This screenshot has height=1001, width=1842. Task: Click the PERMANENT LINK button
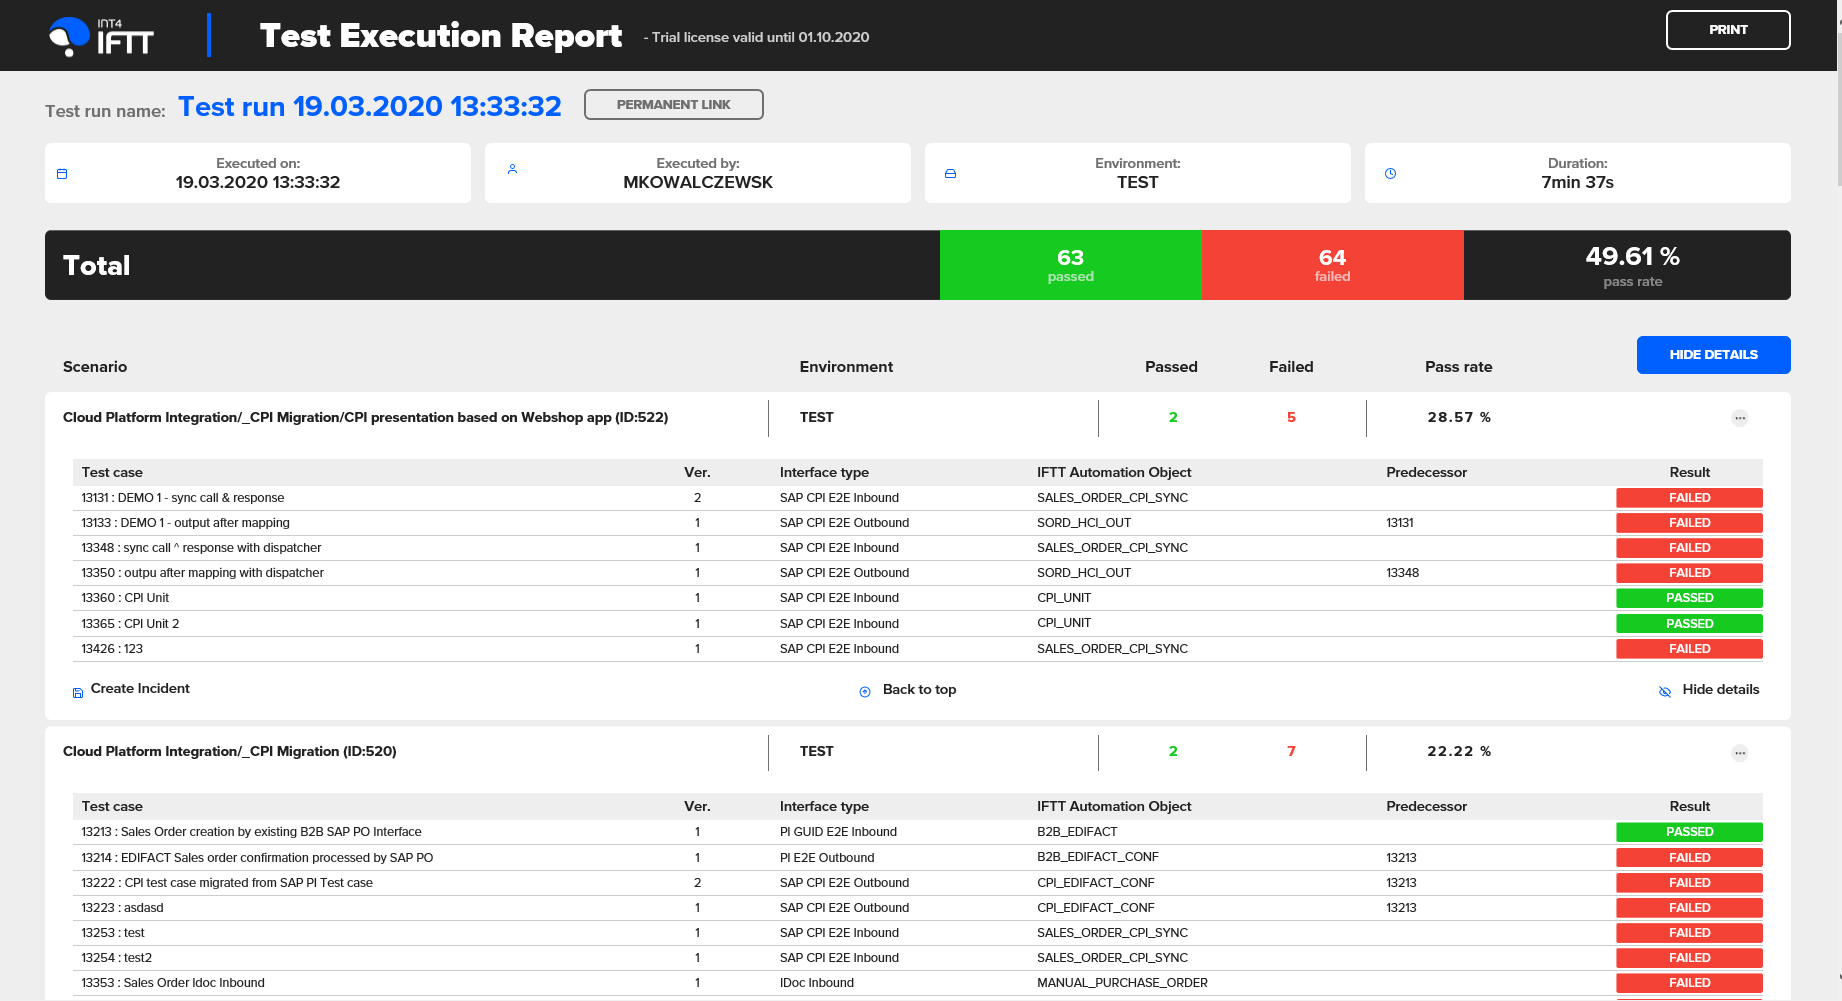coord(674,104)
